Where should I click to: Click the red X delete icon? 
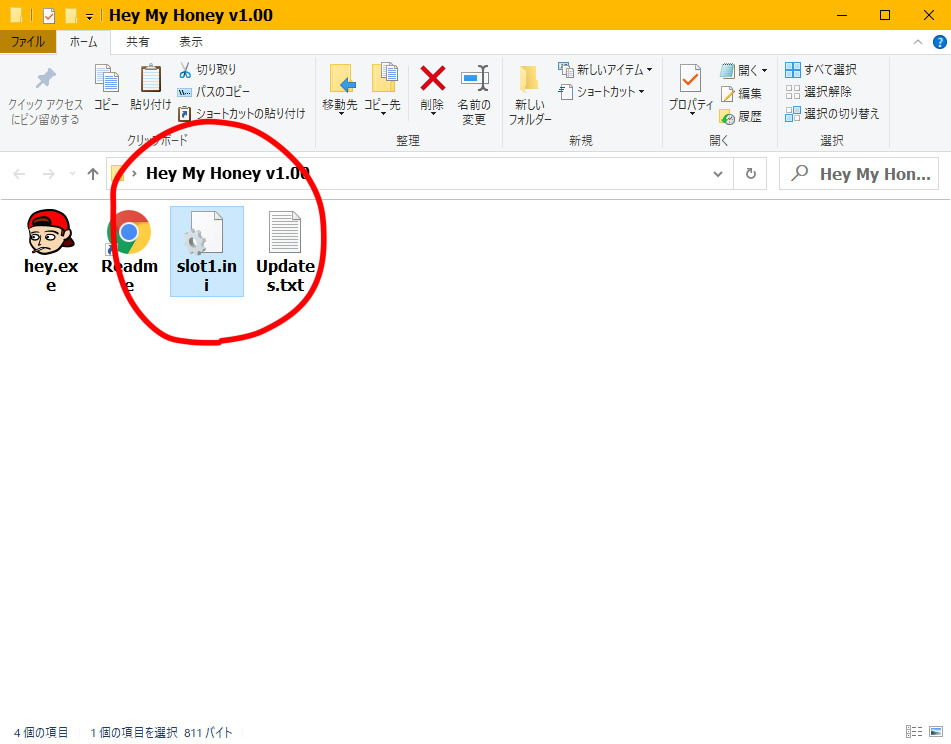click(x=432, y=78)
